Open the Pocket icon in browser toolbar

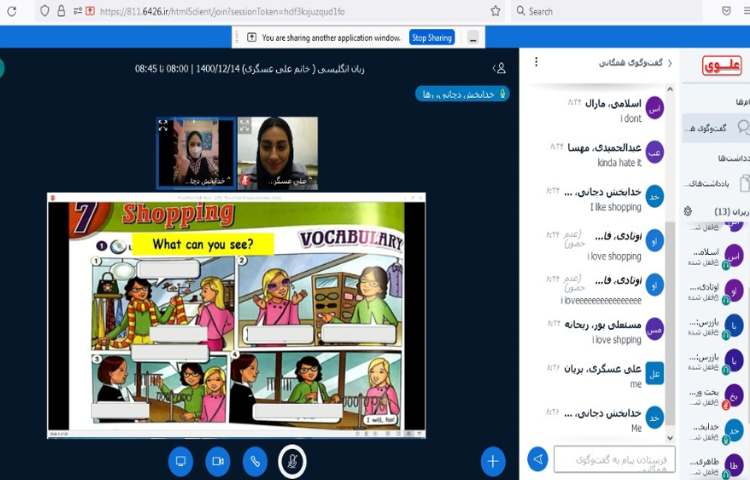tap(726, 11)
